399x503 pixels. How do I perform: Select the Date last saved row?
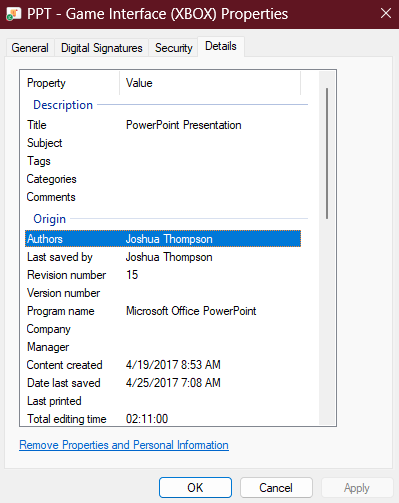163,383
